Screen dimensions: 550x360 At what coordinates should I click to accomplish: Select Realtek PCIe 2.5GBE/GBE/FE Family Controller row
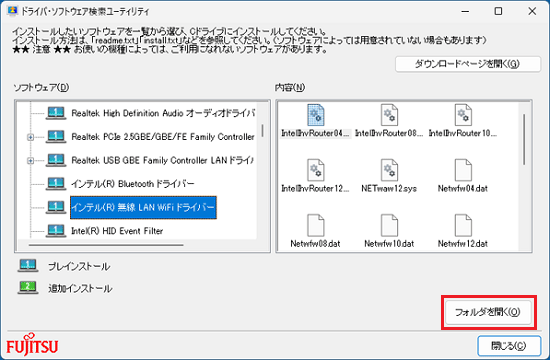(163, 137)
